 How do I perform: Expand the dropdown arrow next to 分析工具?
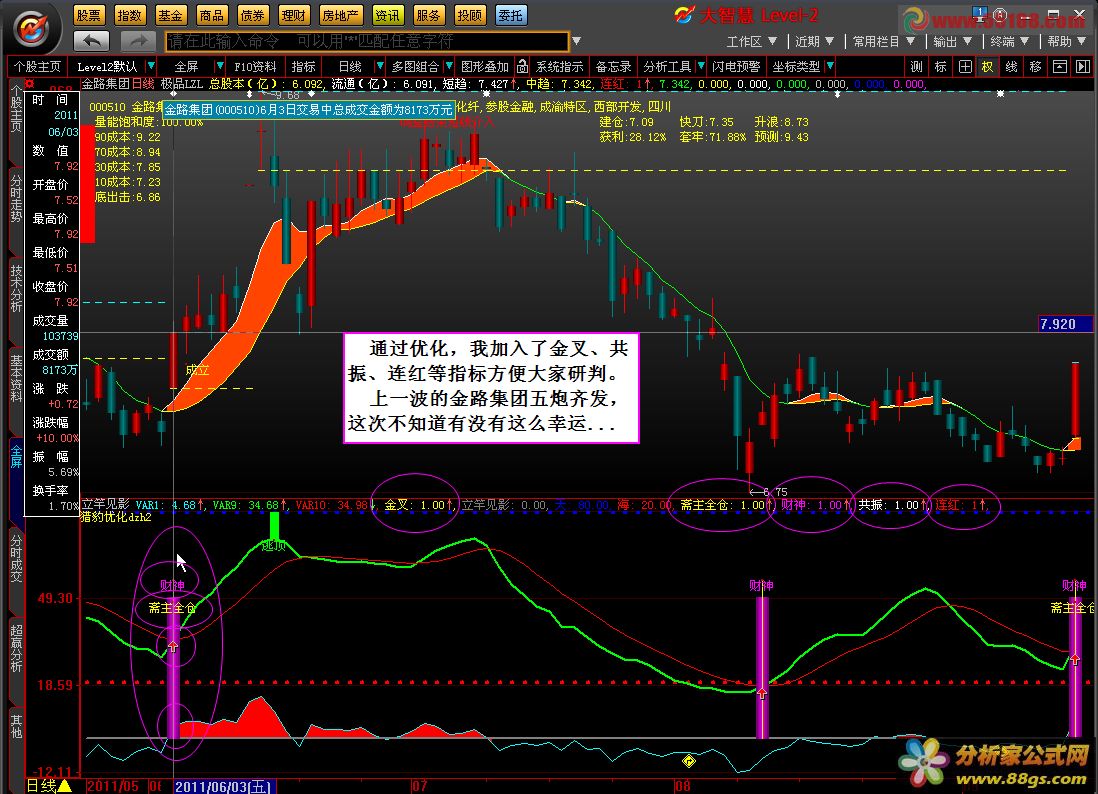click(700, 67)
